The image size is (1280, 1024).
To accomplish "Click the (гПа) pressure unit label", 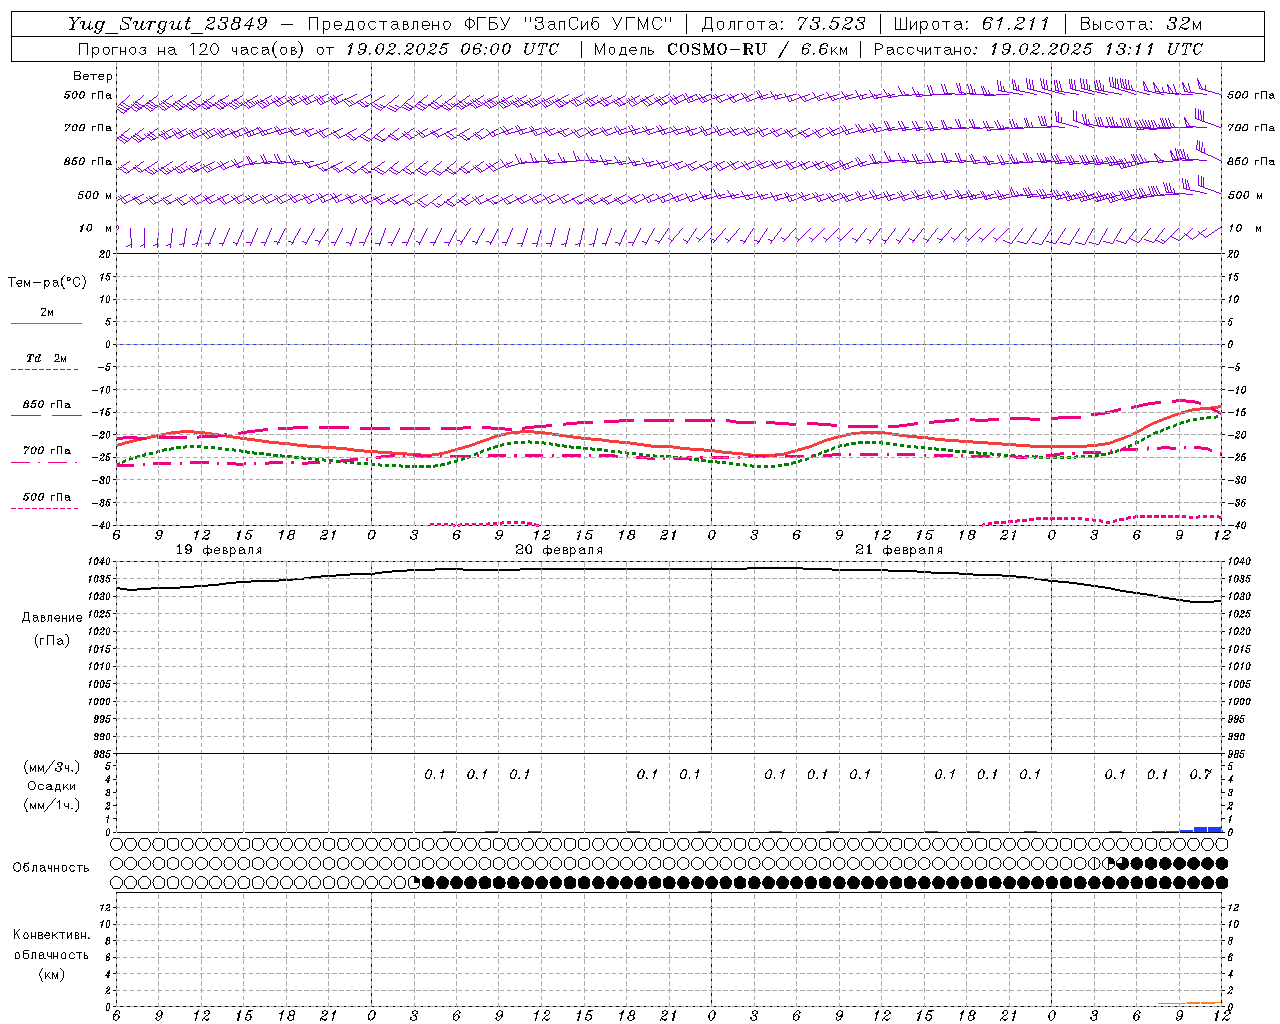I will 52,640.
